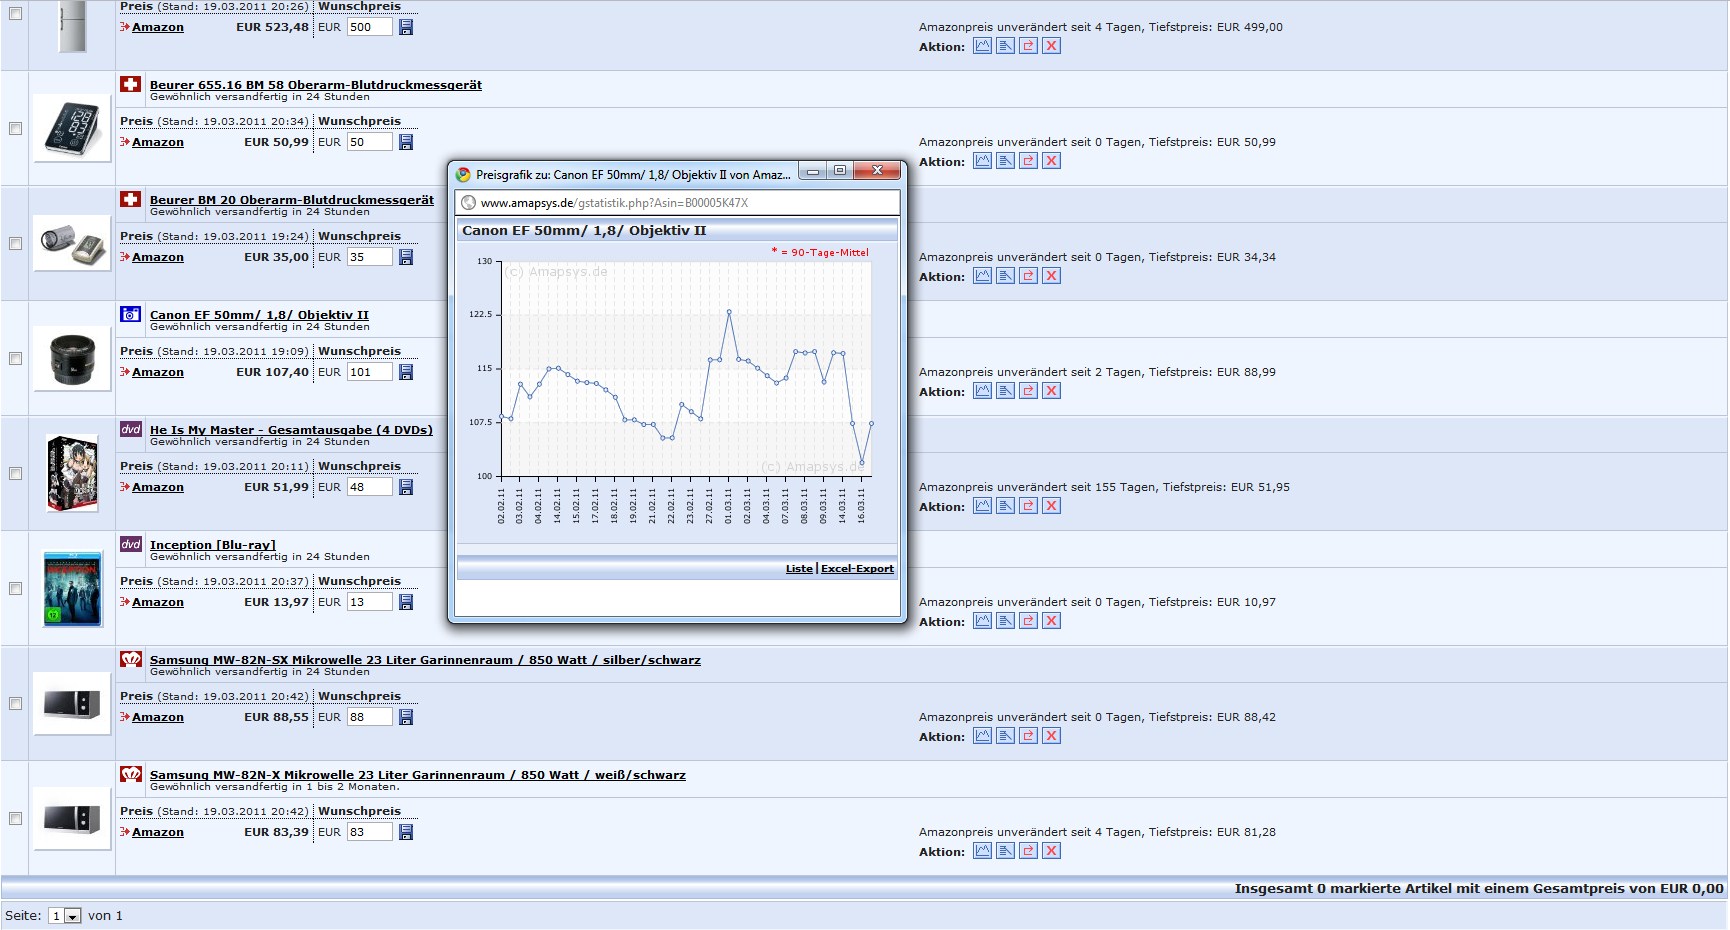Screen dimensions: 1730x930
Task: Focus the popup address bar www.amapsys.de
Action: click(x=677, y=203)
